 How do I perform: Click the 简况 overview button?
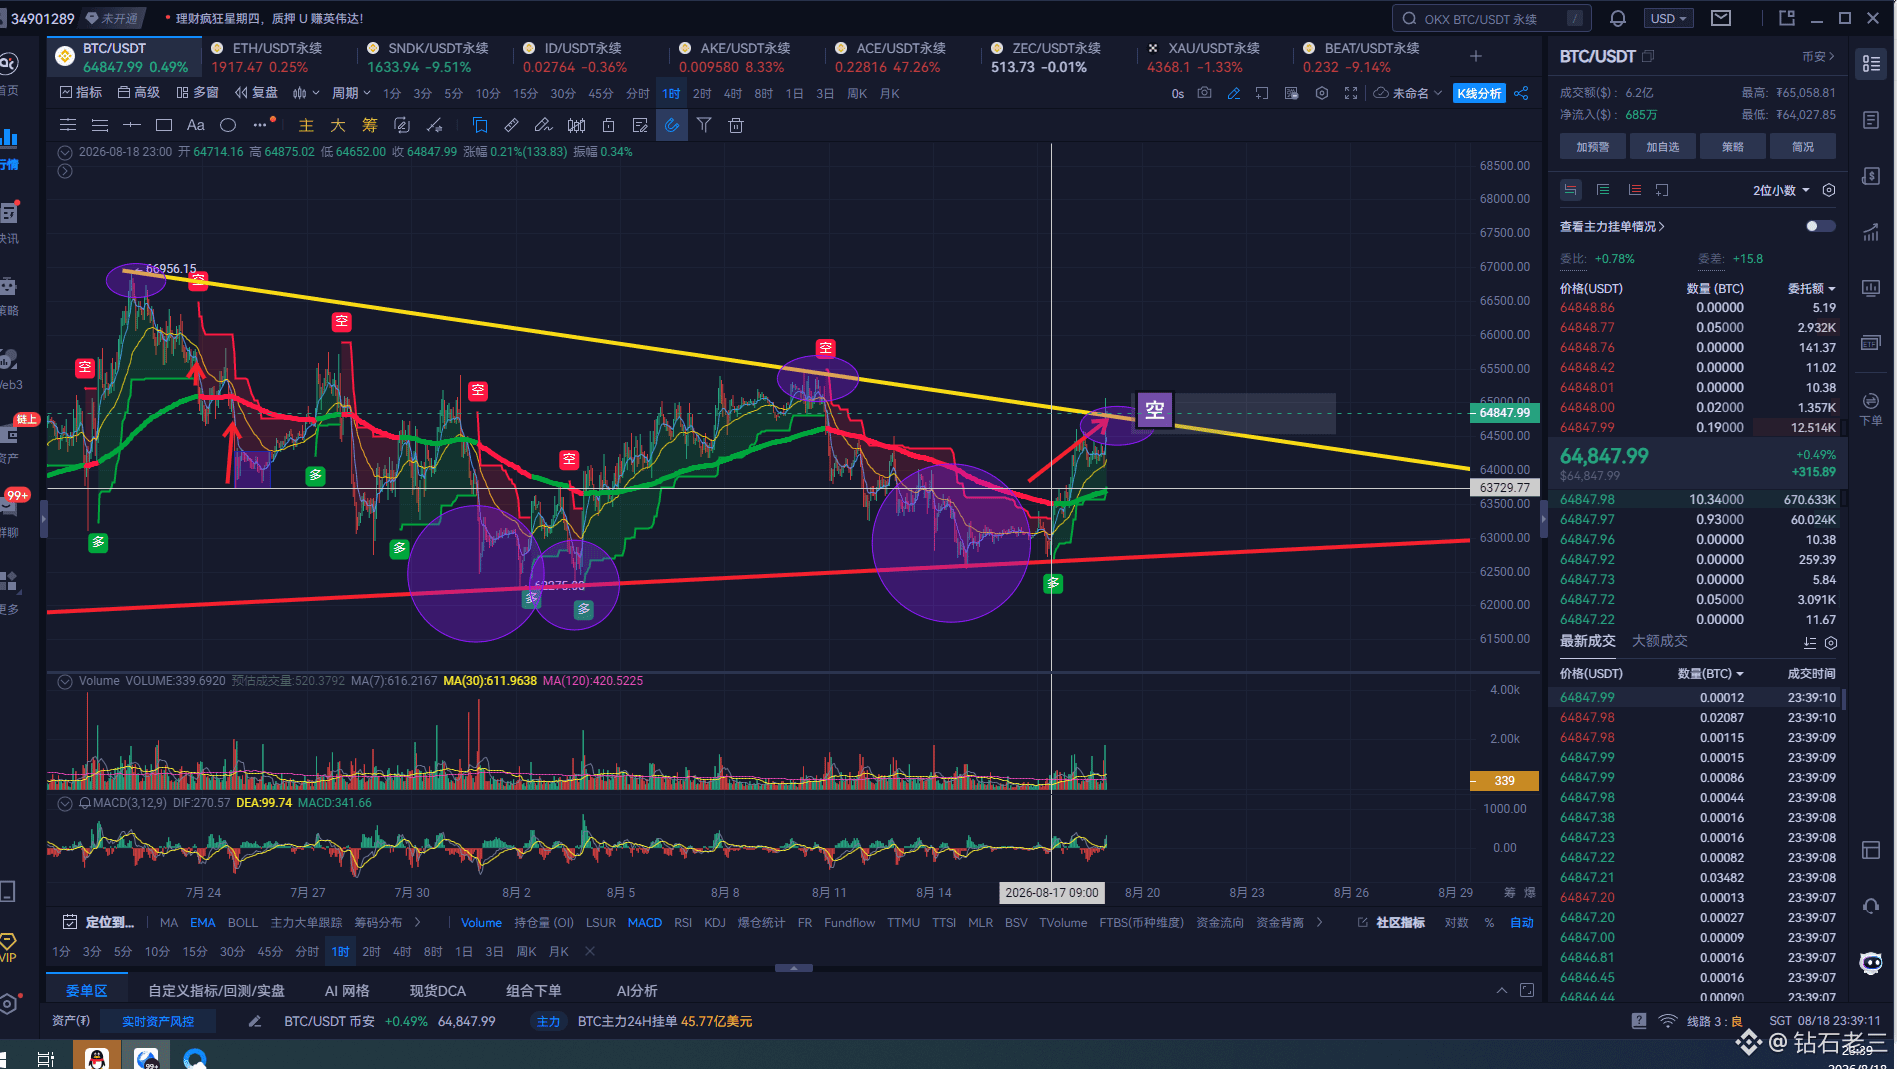[1803, 146]
